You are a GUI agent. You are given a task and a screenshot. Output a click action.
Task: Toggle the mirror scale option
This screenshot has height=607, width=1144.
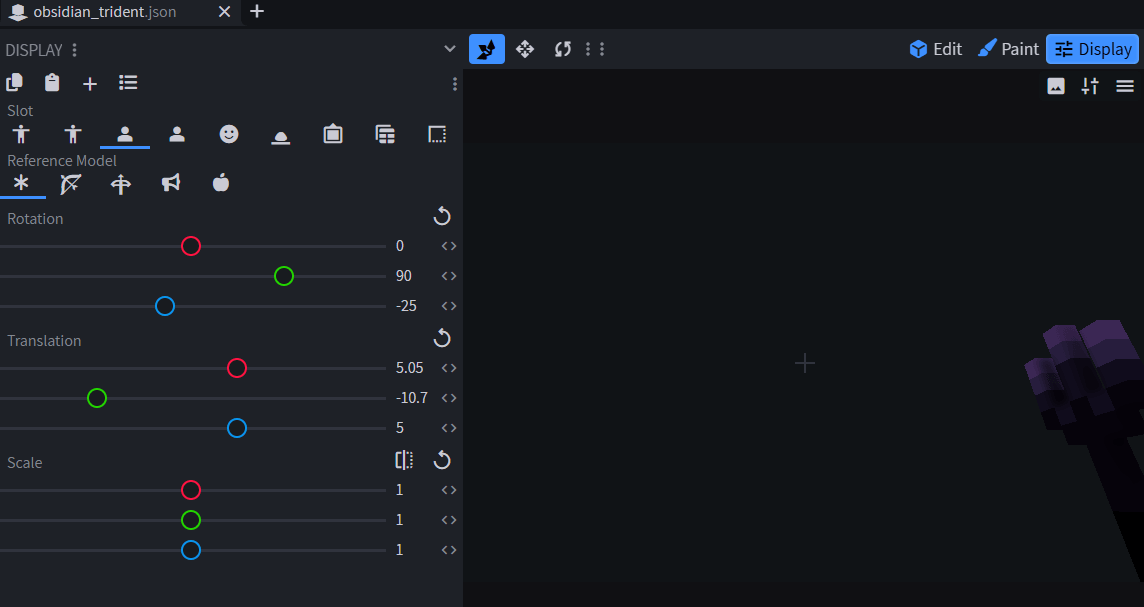point(404,460)
